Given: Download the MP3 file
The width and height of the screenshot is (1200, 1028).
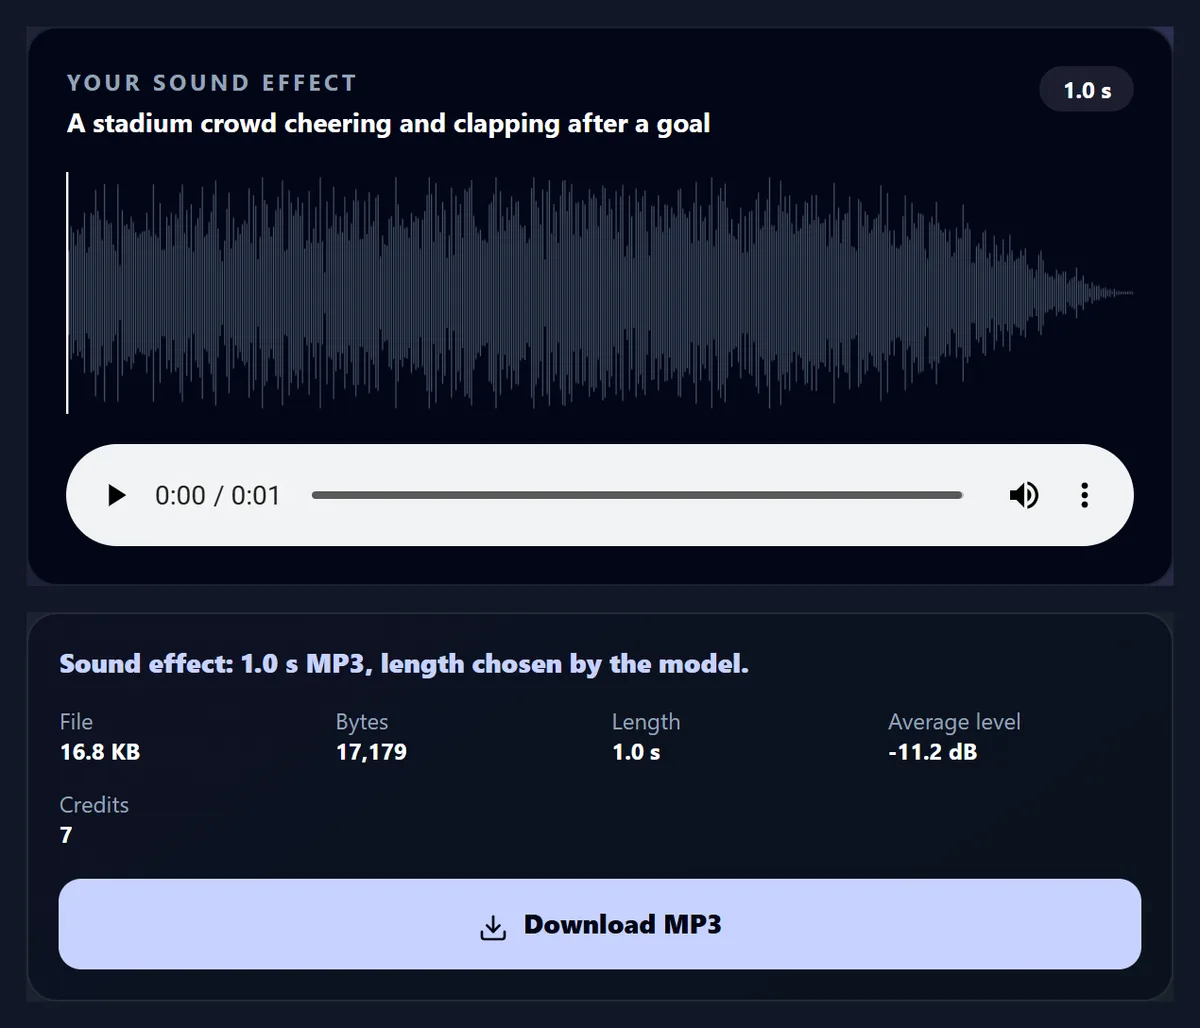Looking at the screenshot, I should tap(600, 924).
